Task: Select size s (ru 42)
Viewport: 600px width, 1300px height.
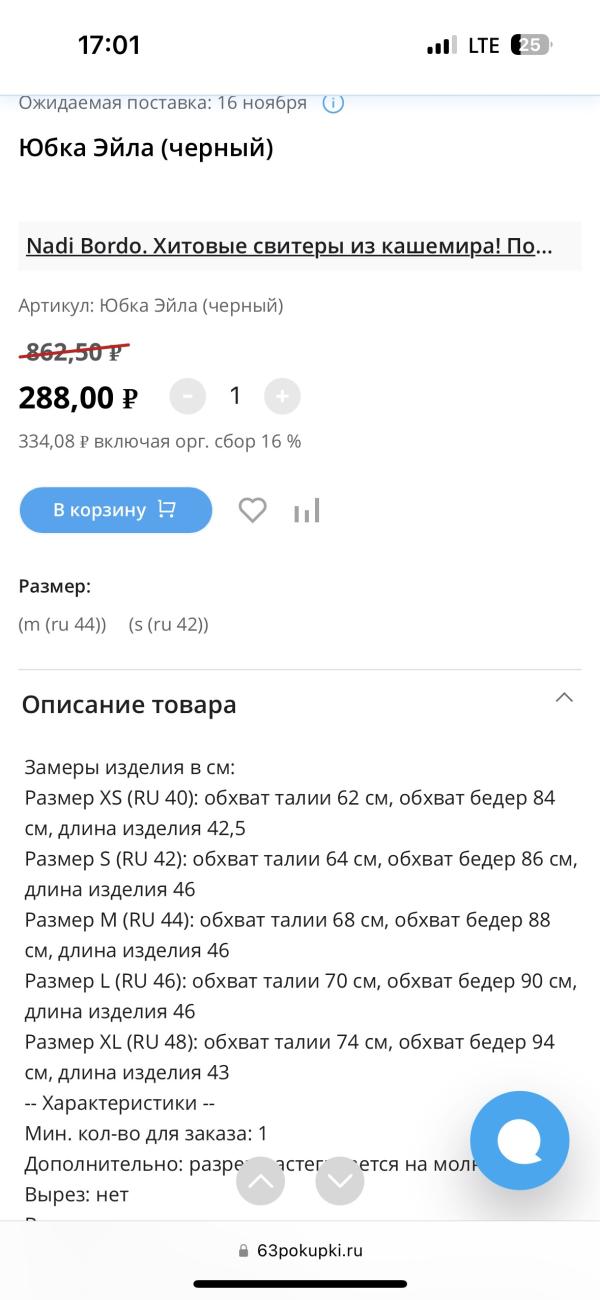Action: point(168,624)
